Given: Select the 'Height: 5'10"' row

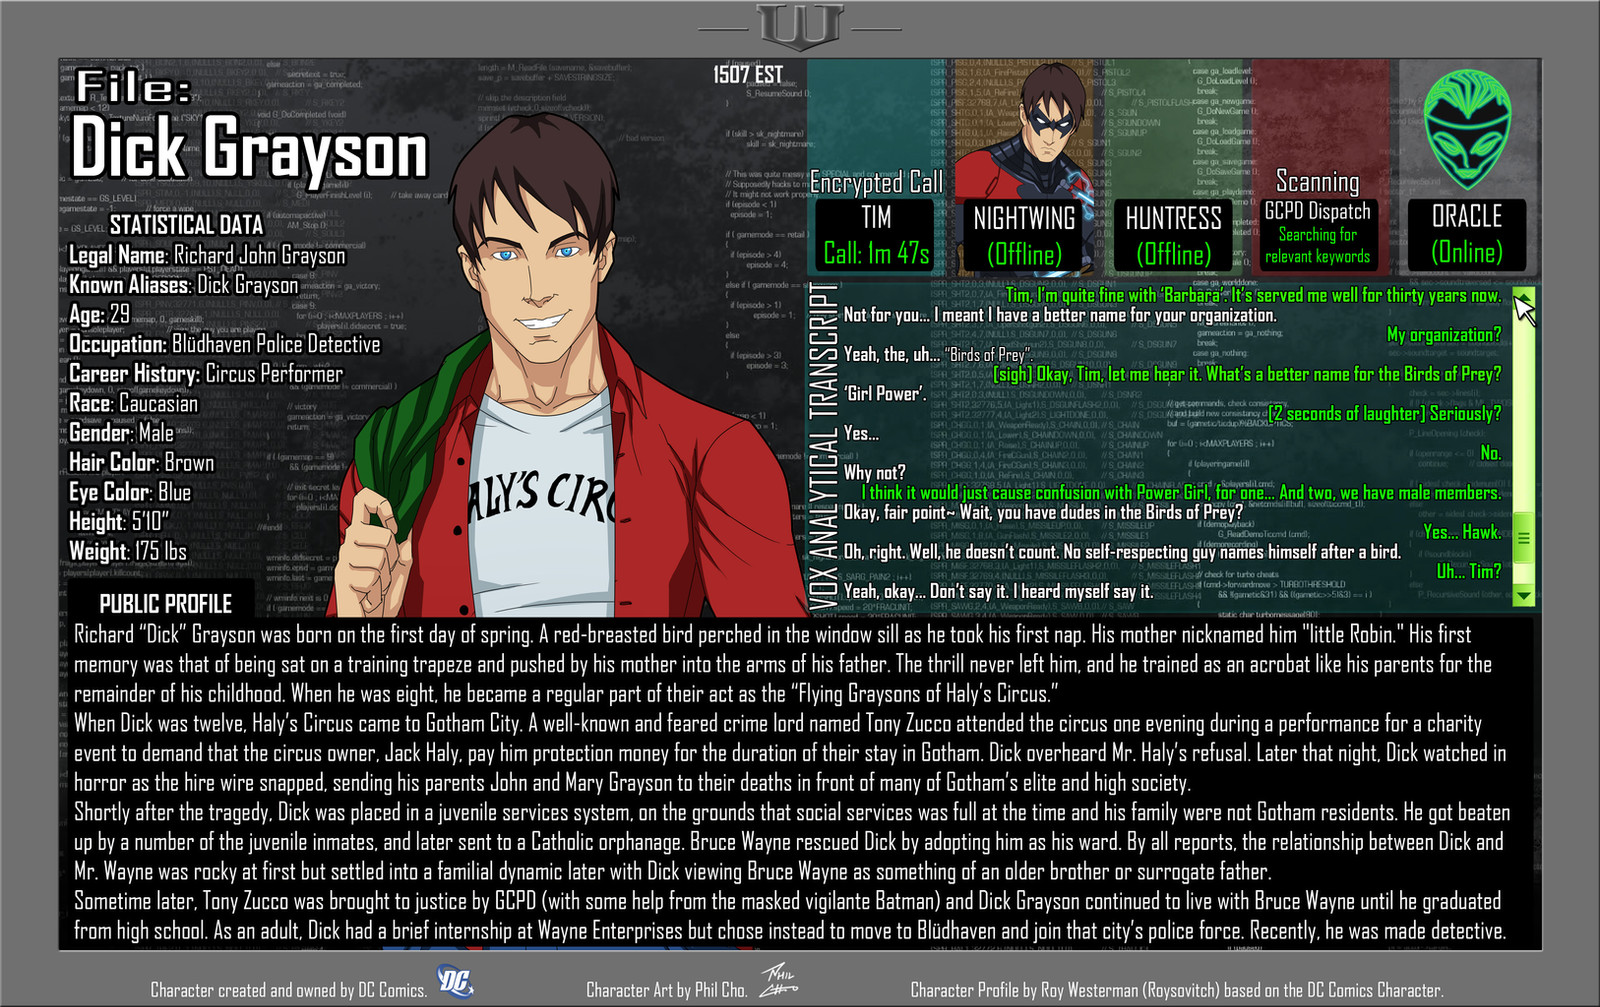Looking at the screenshot, I should tap(119, 521).
